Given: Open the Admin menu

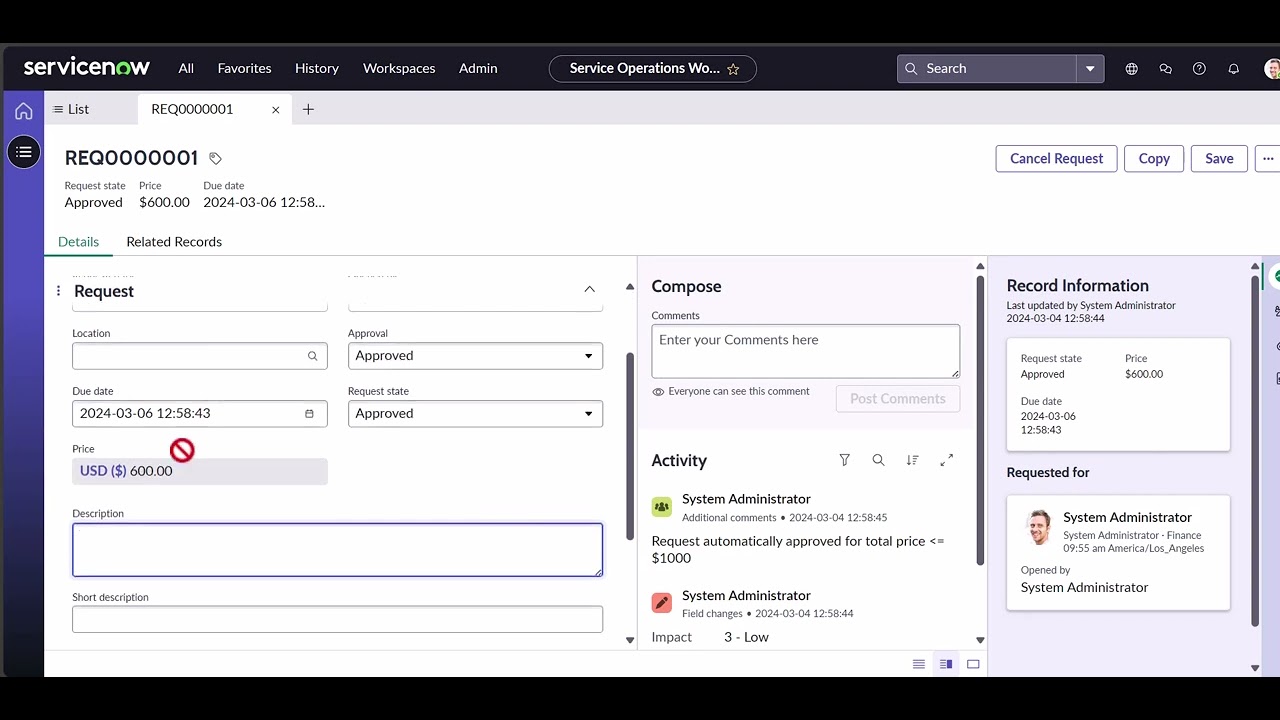Looking at the screenshot, I should (x=478, y=68).
